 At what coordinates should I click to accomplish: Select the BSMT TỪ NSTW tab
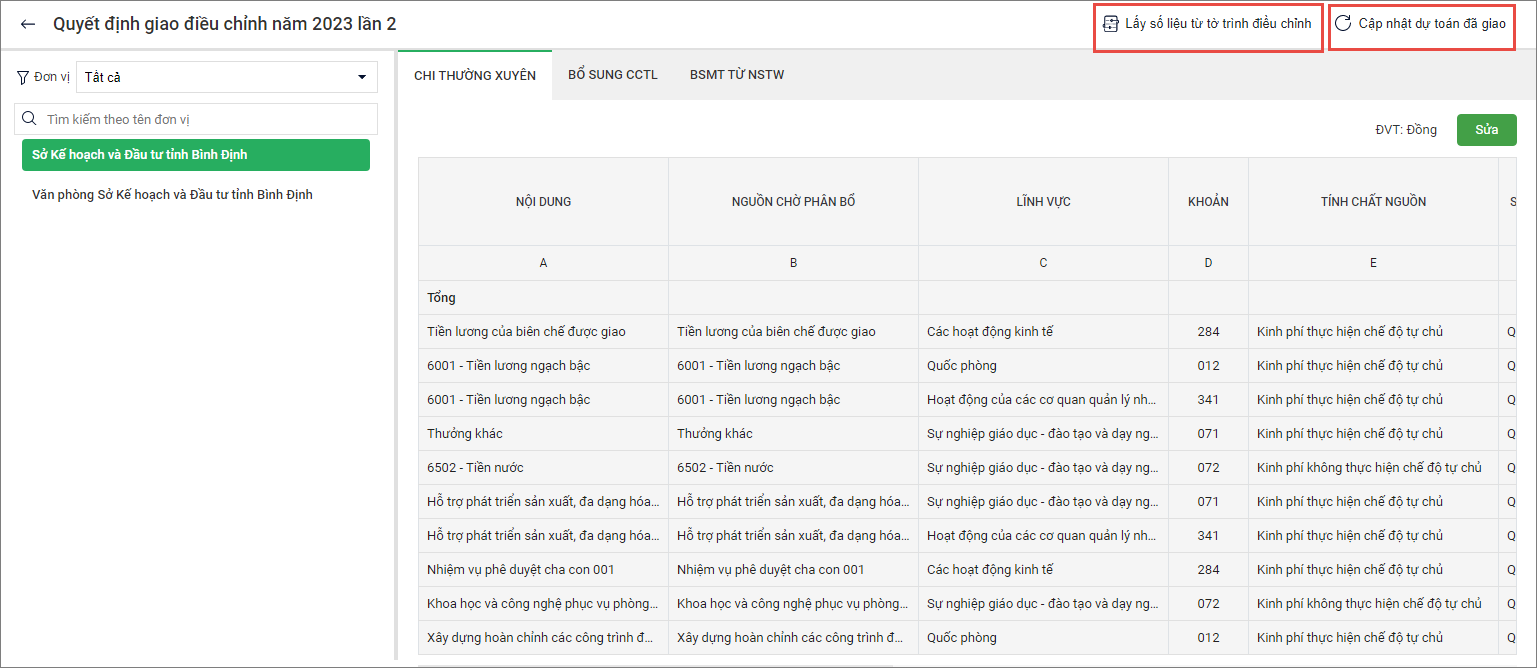point(736,75)
